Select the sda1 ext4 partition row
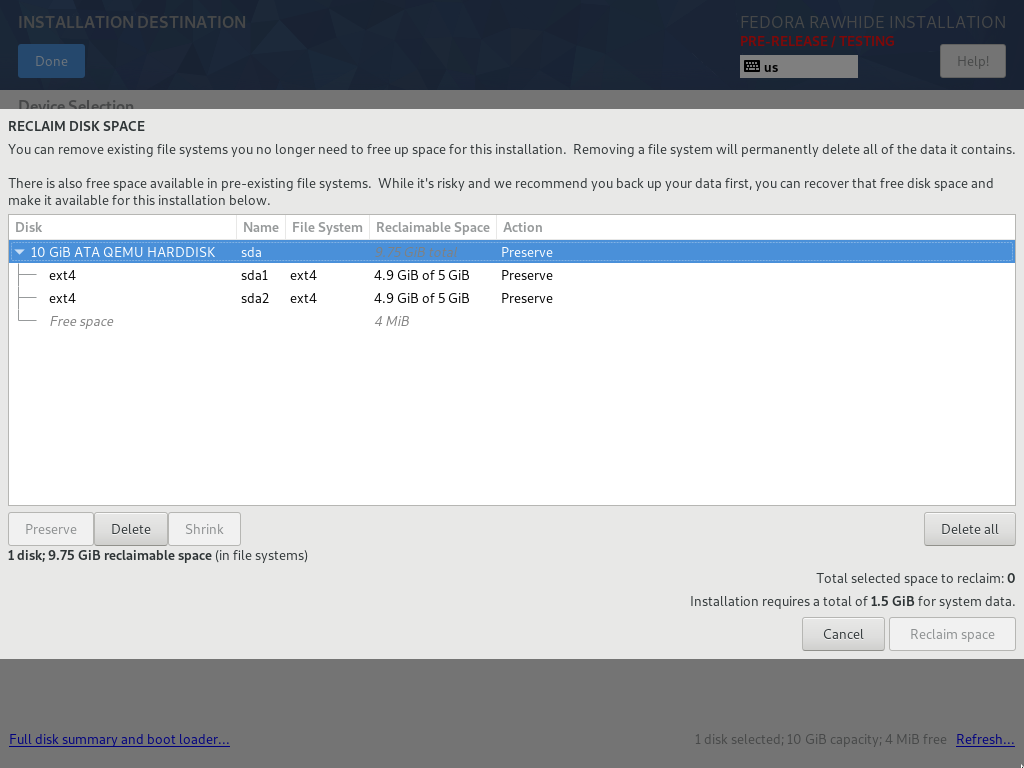 512,276
